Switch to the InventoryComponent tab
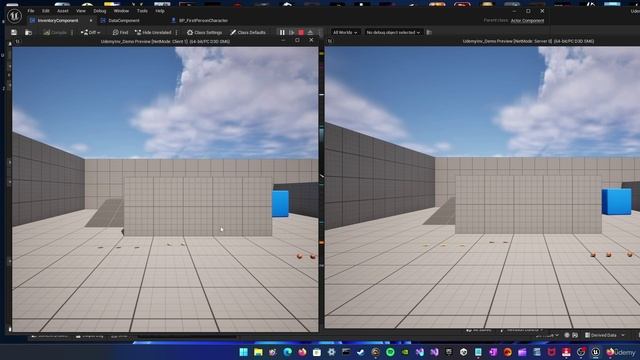 (x=57, y=20)
